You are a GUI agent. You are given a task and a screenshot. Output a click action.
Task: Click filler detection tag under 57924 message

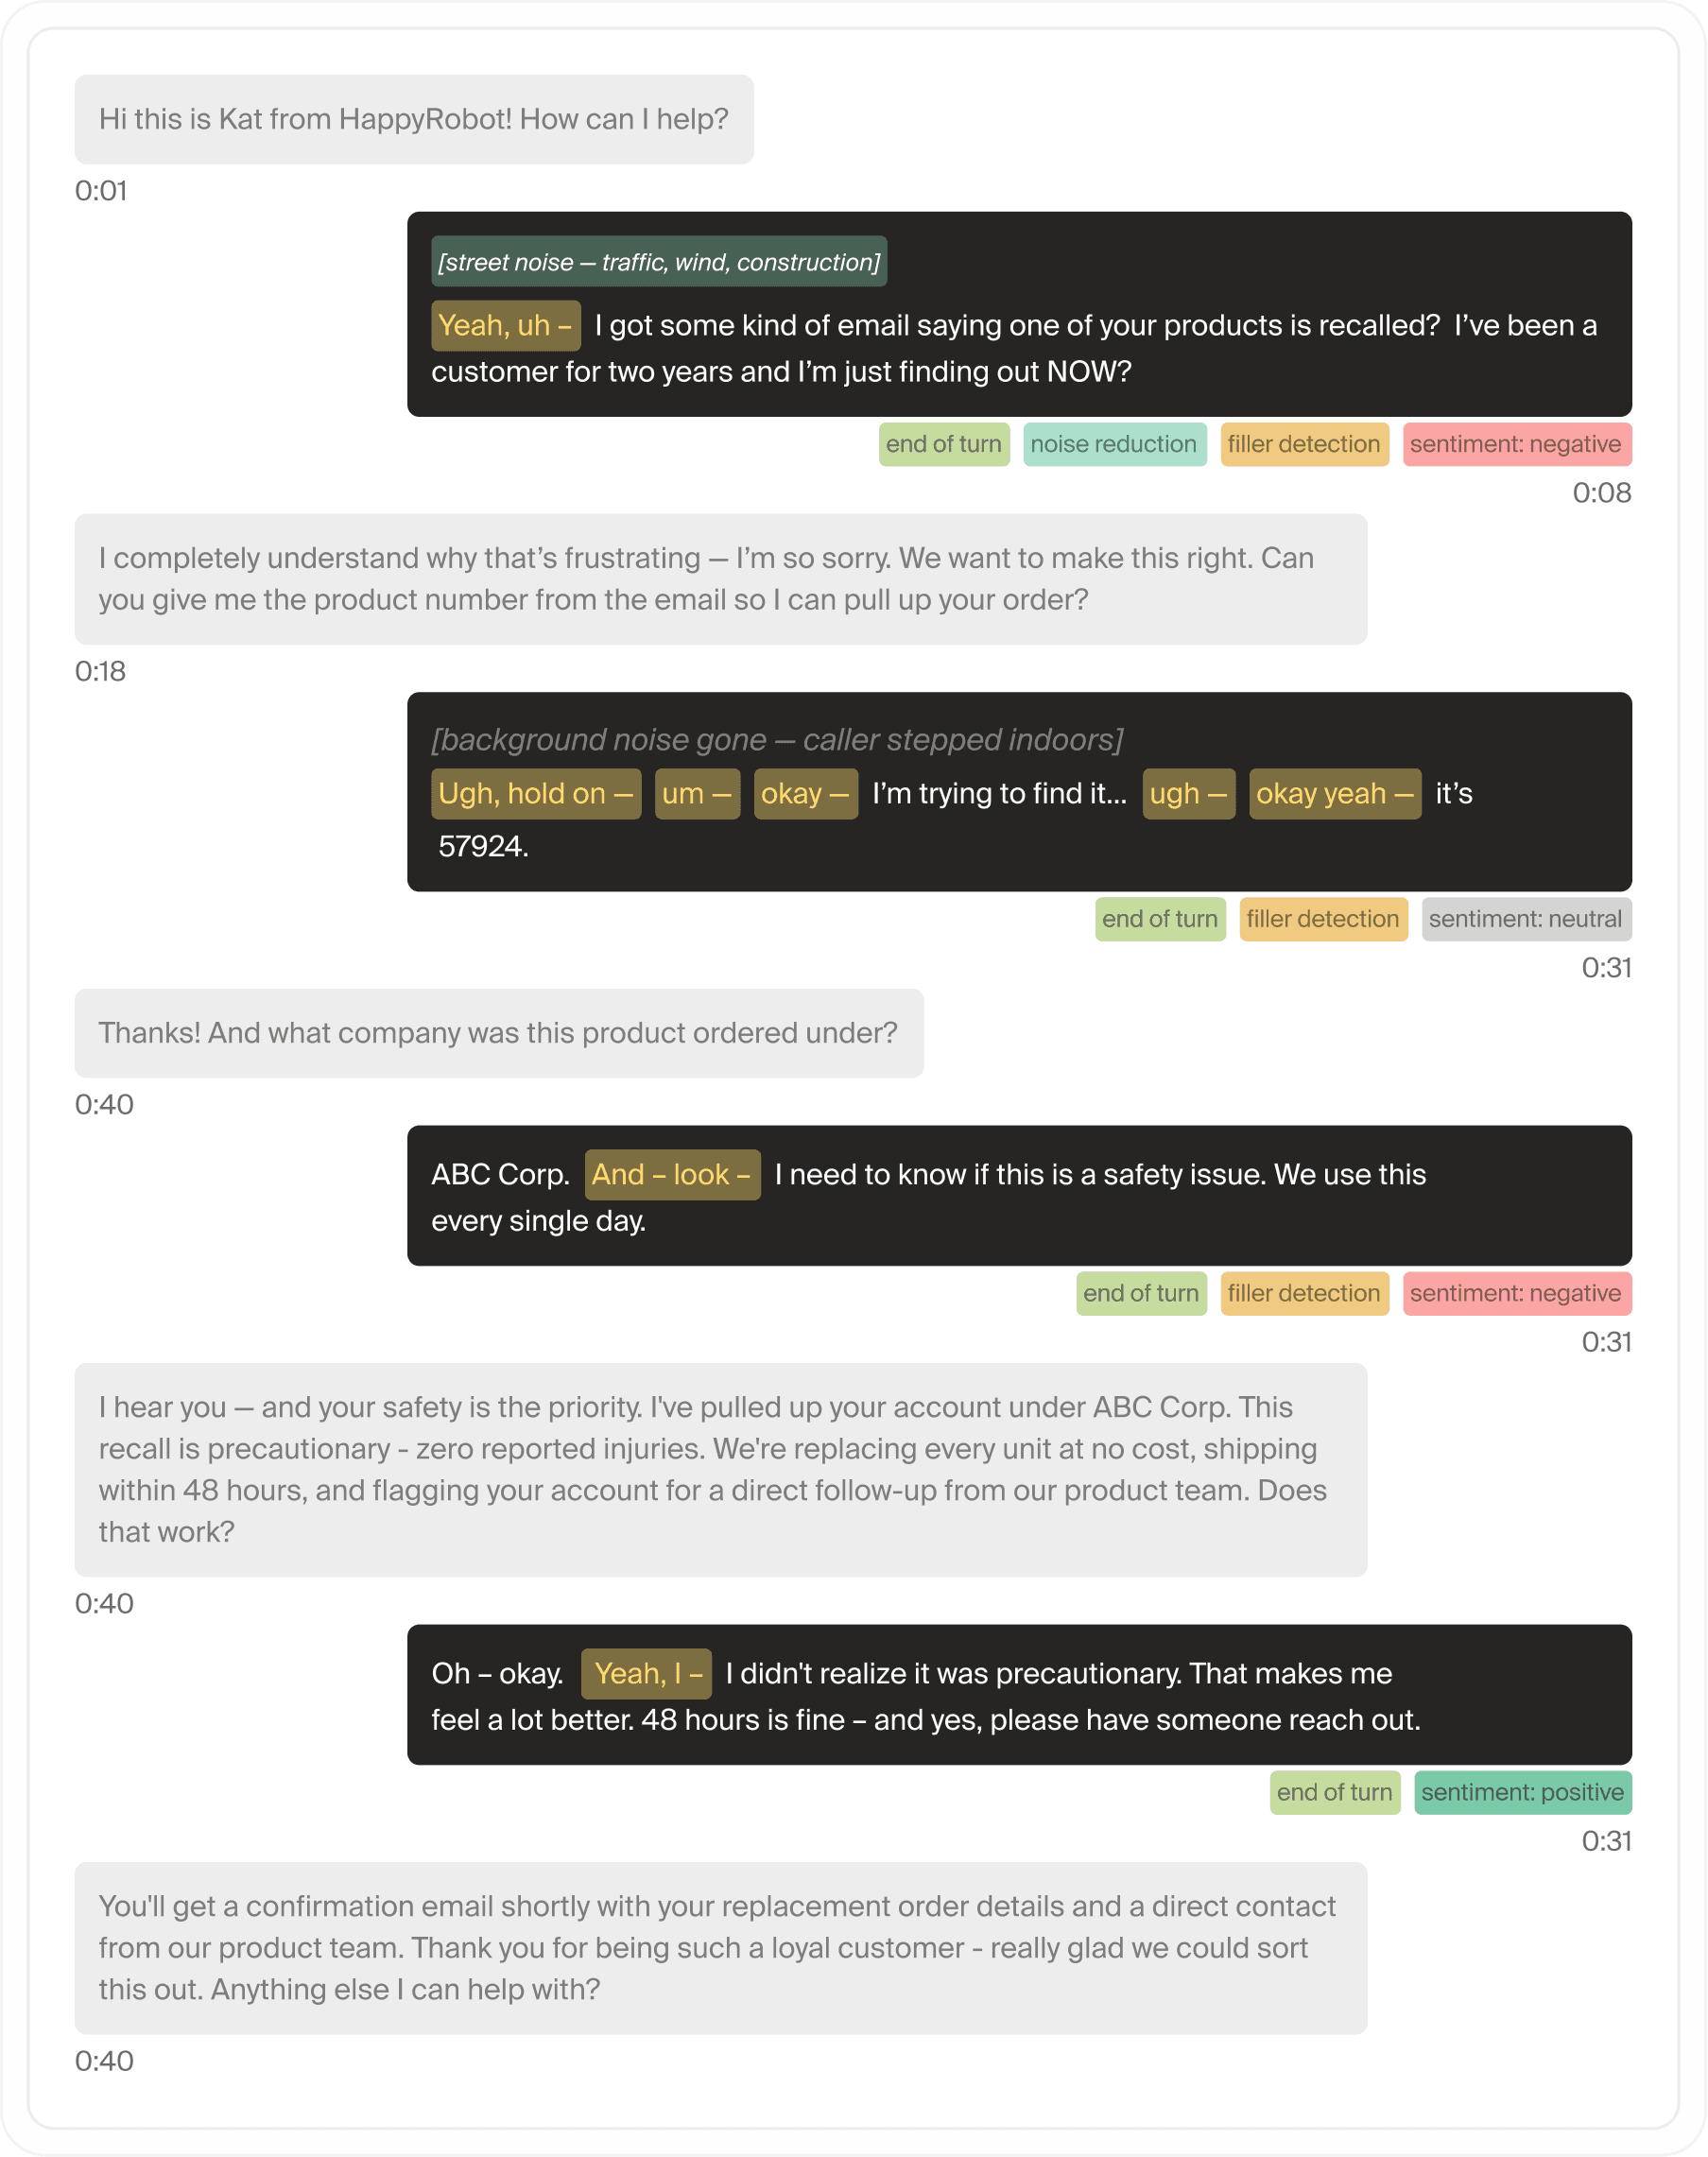coord(1323,919)
